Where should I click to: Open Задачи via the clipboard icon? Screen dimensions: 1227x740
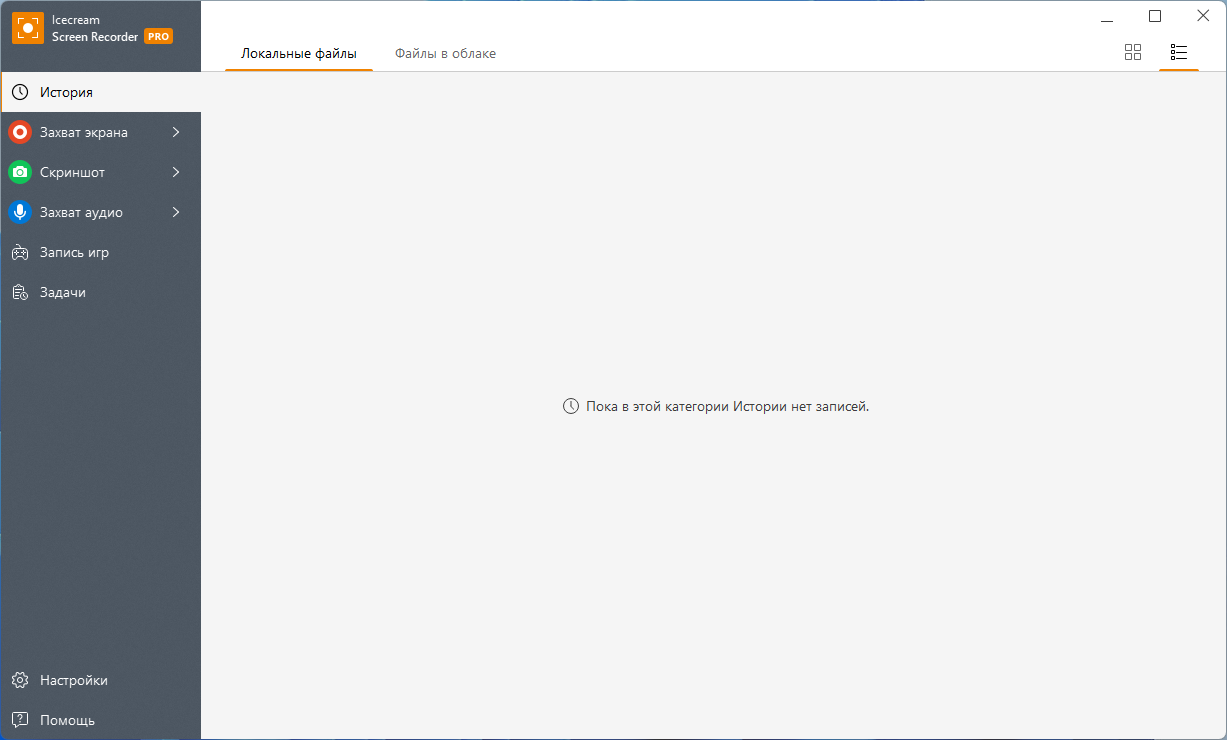(20, 292)
